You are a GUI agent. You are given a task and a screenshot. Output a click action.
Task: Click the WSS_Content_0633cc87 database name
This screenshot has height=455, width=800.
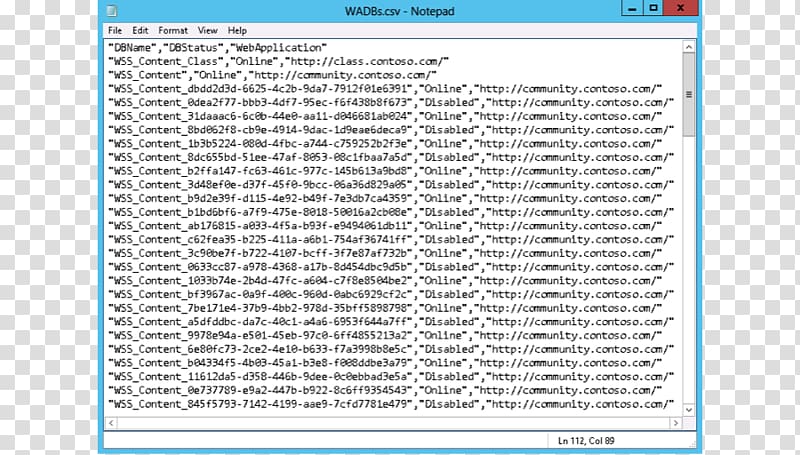[260, 267]
